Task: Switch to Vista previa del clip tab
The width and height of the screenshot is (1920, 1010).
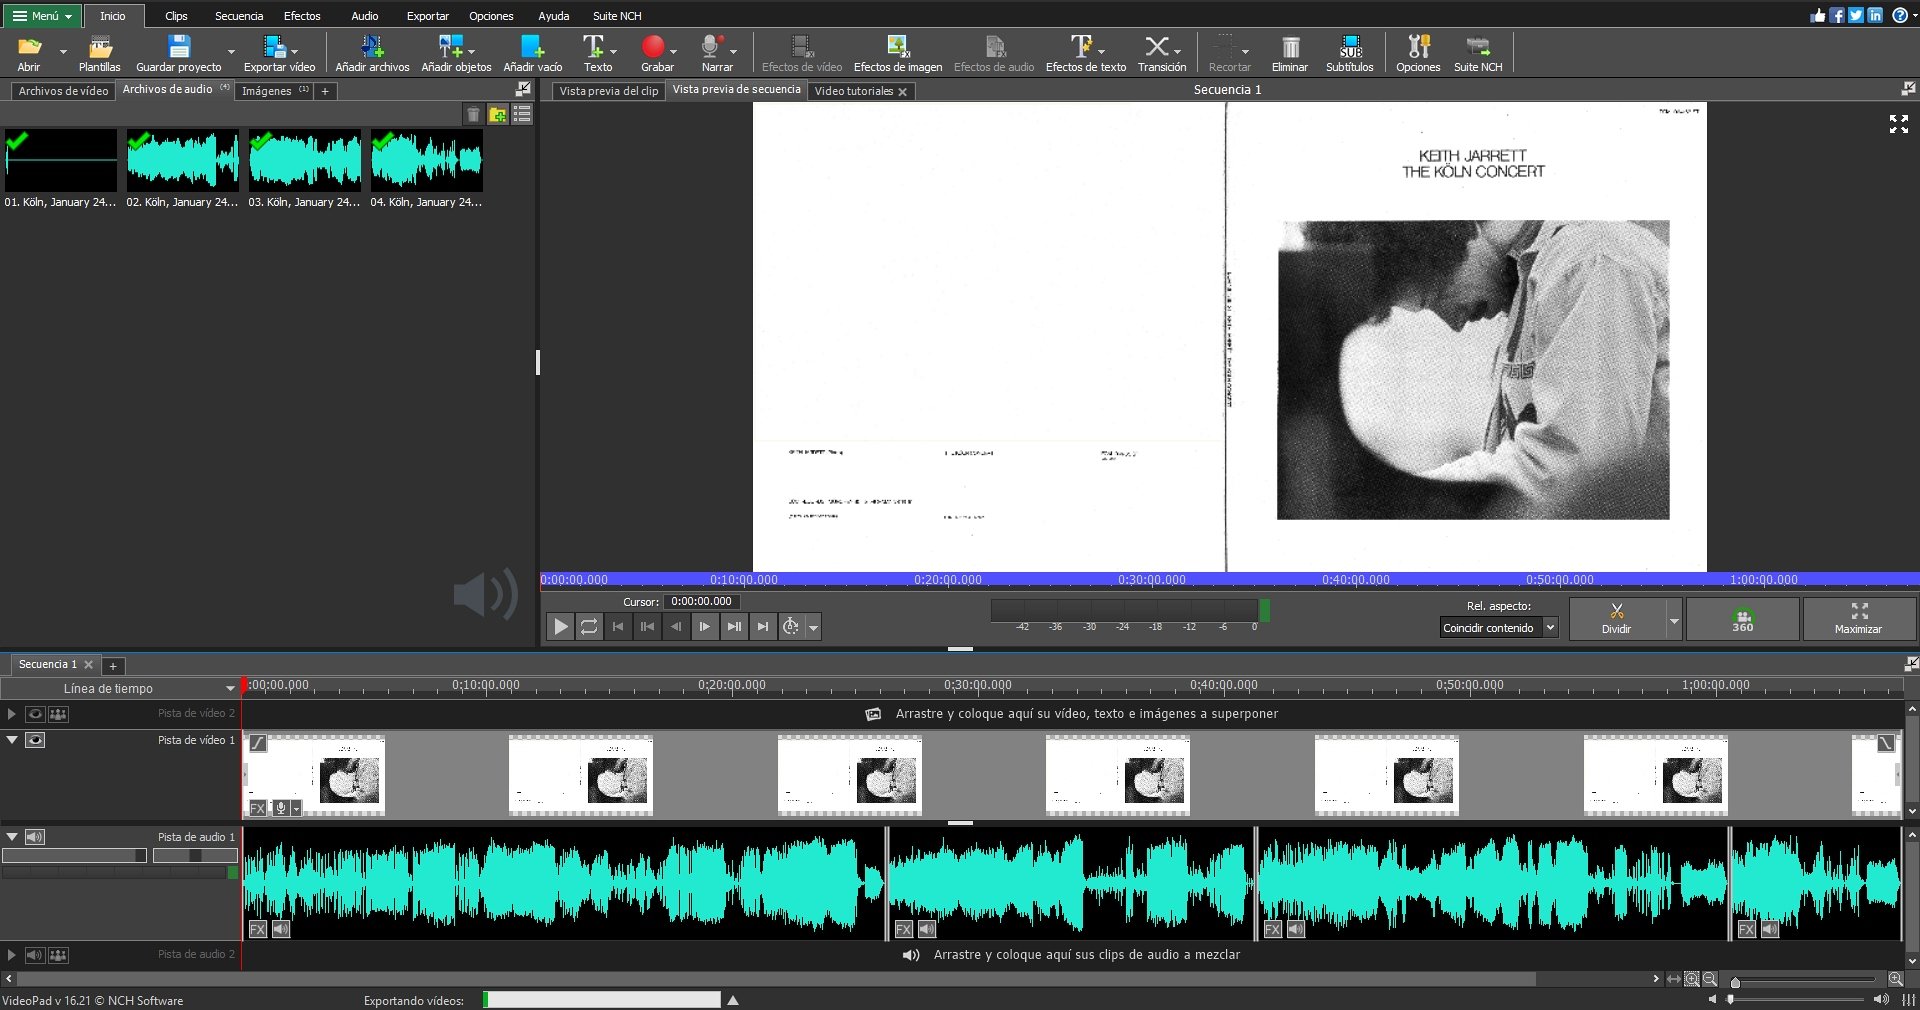Action: 608,91
